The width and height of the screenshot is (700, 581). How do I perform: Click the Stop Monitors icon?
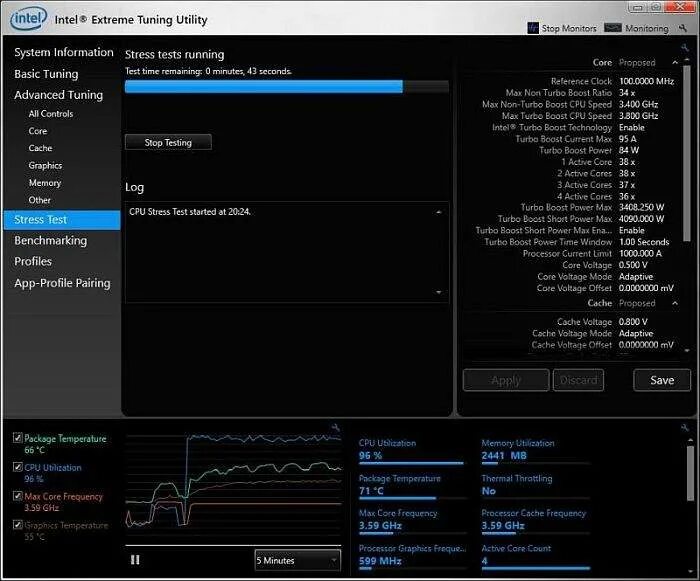tap(533, 28)
